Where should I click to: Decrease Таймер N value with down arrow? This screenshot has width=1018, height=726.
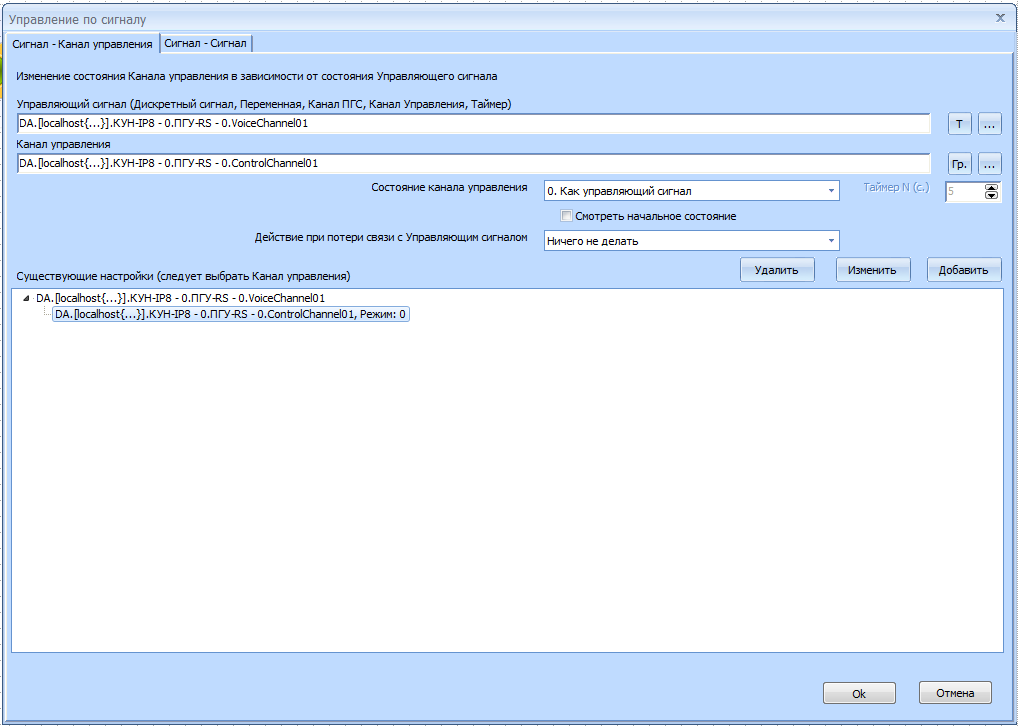991,195
